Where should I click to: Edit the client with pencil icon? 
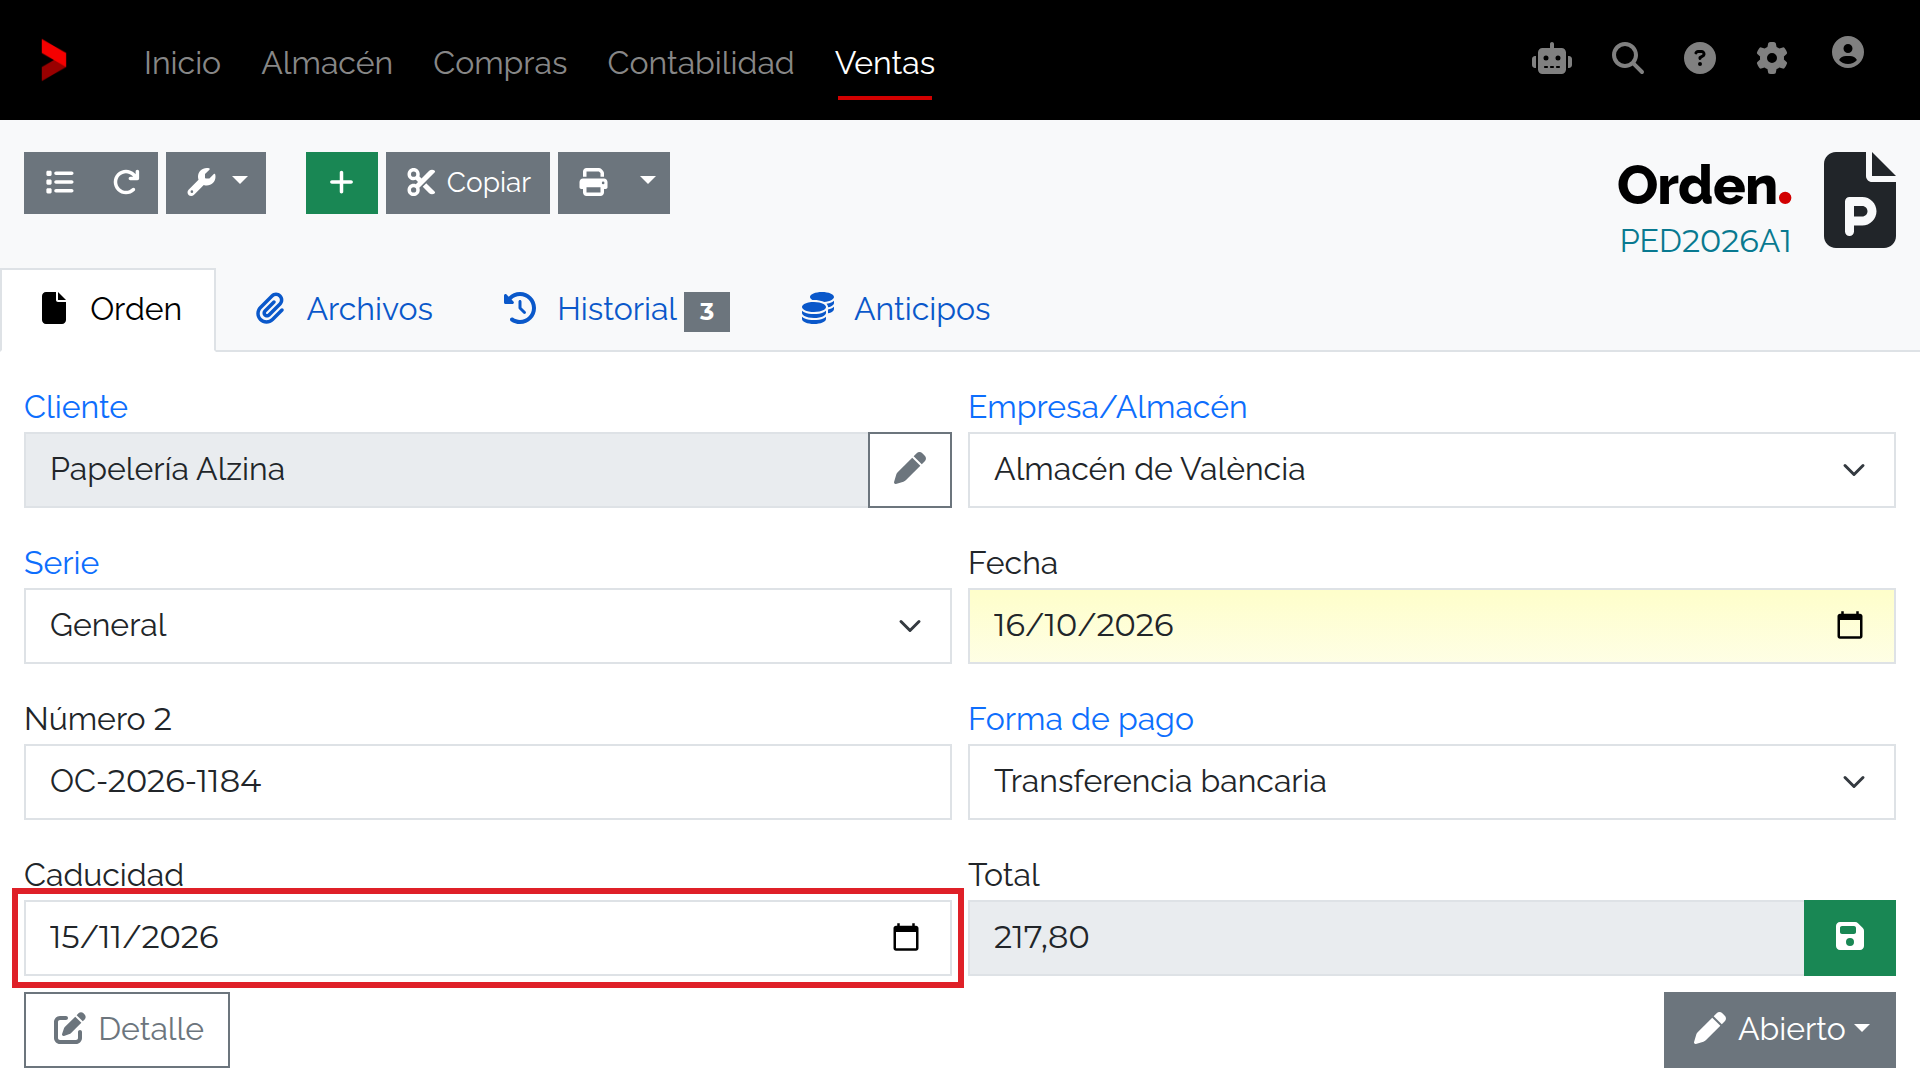pos(909,469)
